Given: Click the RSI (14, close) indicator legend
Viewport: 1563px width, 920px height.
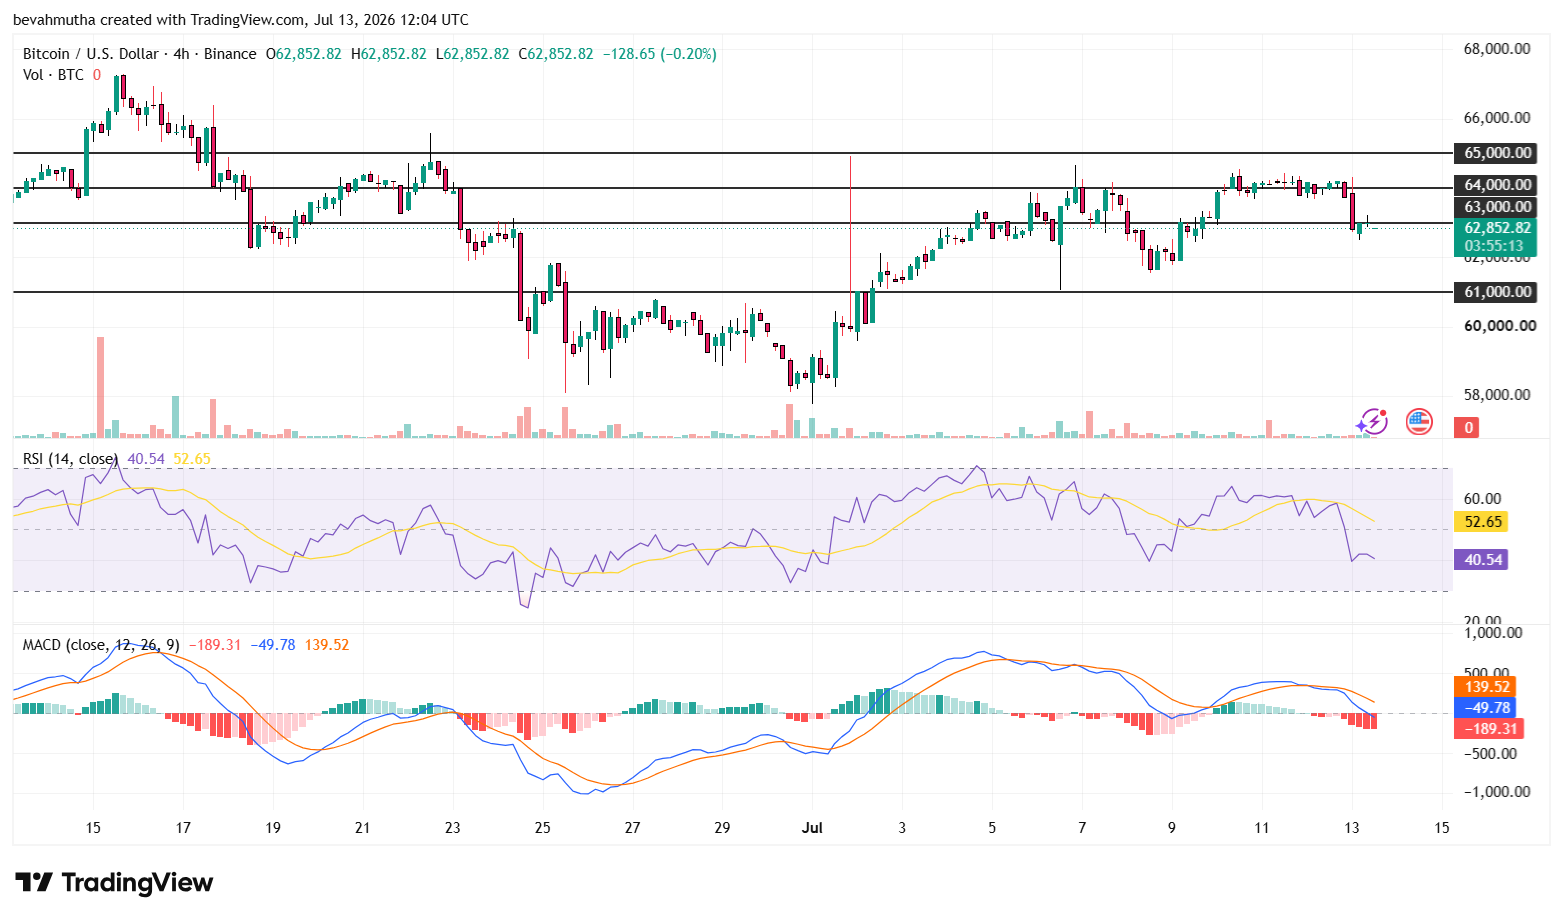Looking at the screenshot, I should point(70,459).
